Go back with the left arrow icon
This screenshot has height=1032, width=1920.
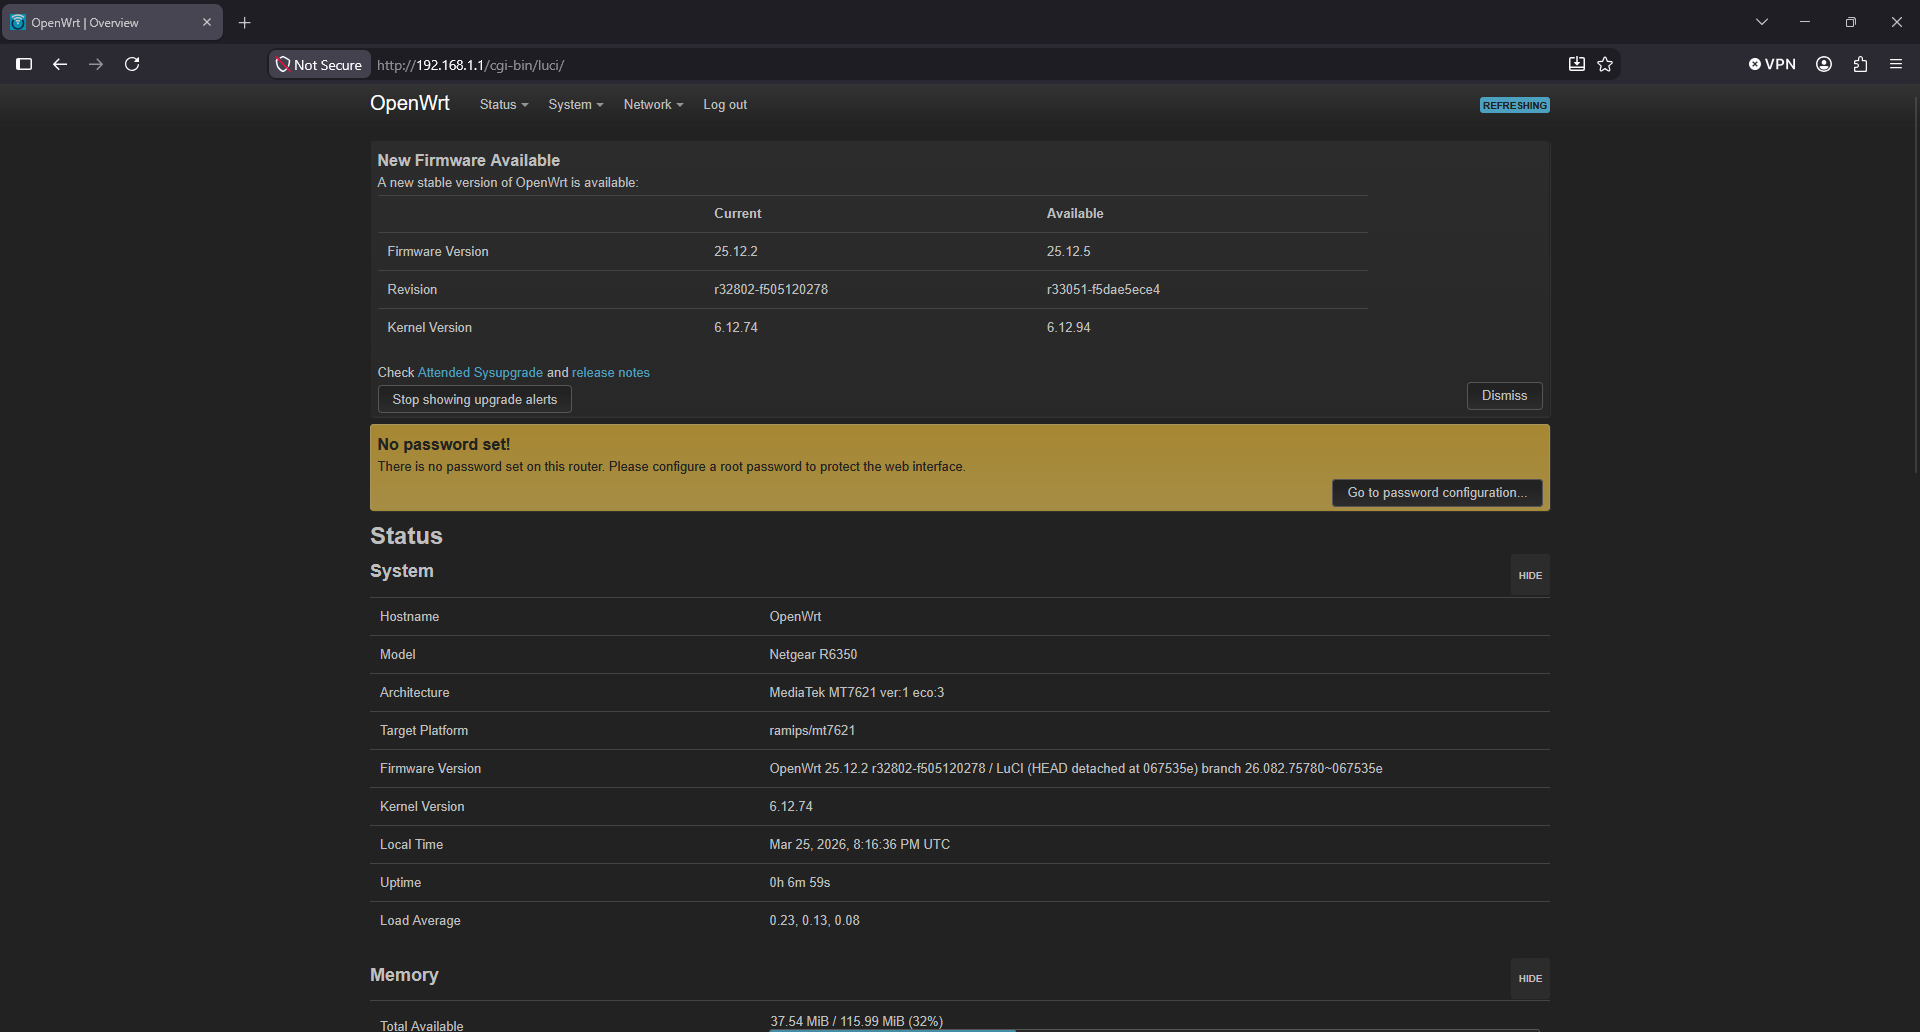[60, 64]
